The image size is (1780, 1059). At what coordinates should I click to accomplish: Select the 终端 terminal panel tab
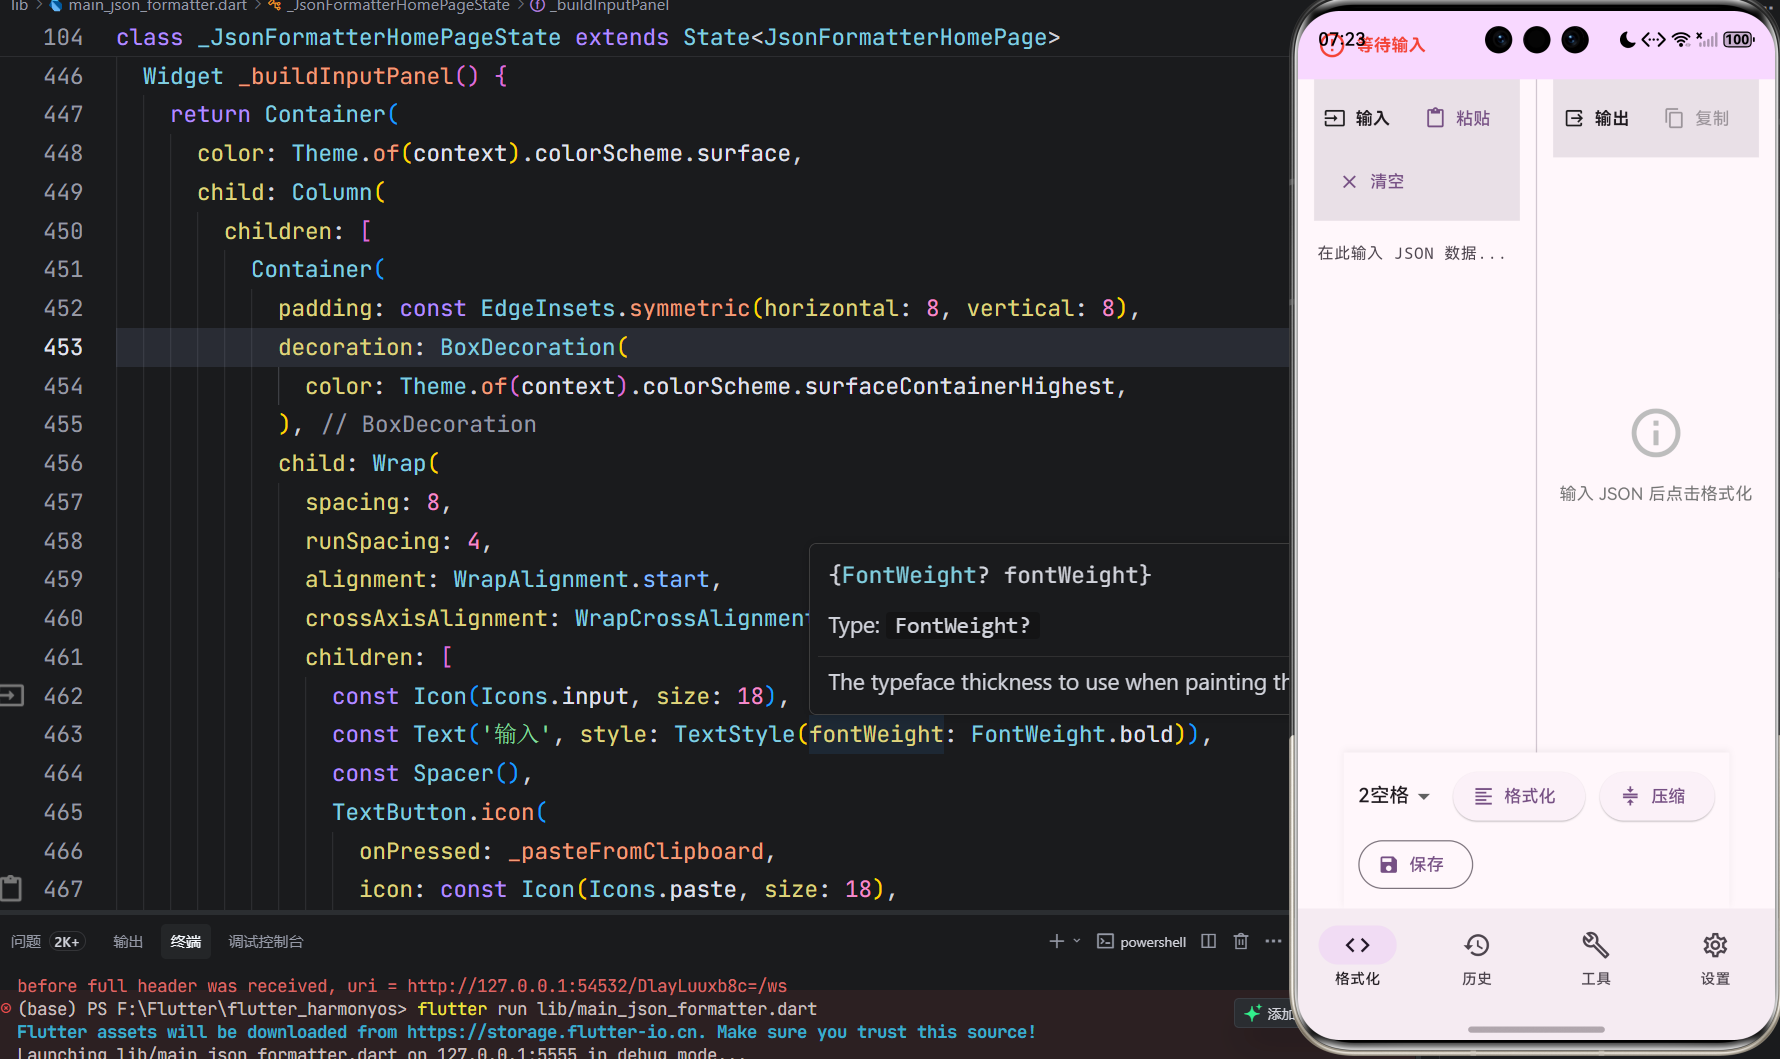click(186, 942)
